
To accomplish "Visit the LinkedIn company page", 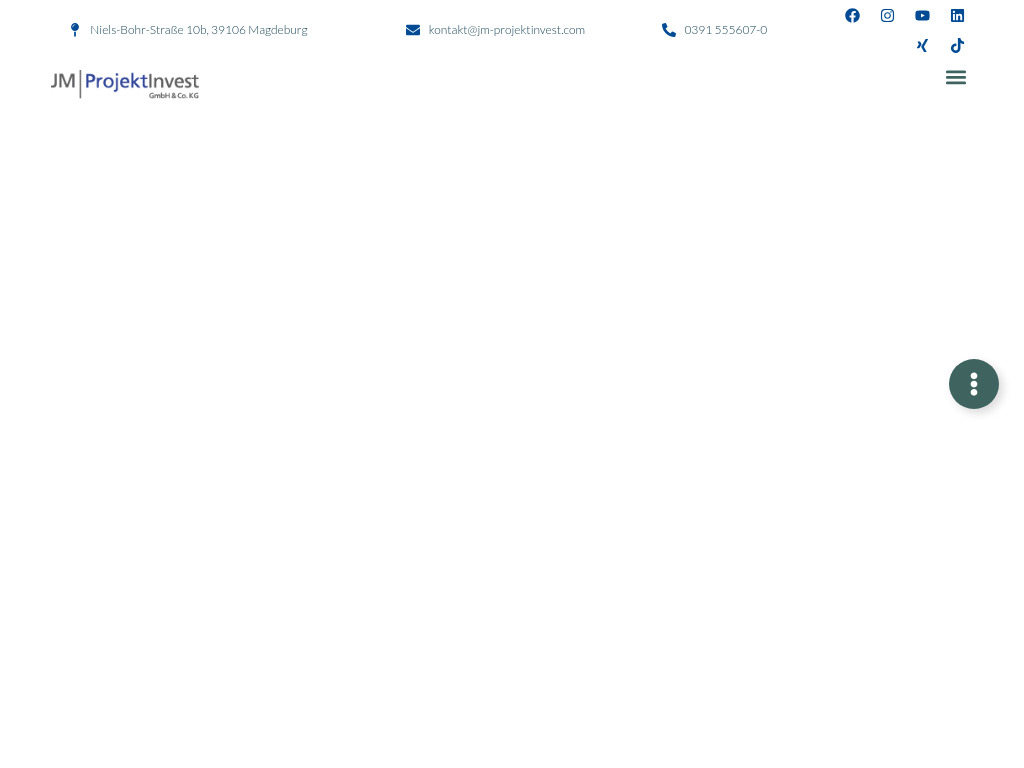I will pyautogui.click(x=957, y=15).
